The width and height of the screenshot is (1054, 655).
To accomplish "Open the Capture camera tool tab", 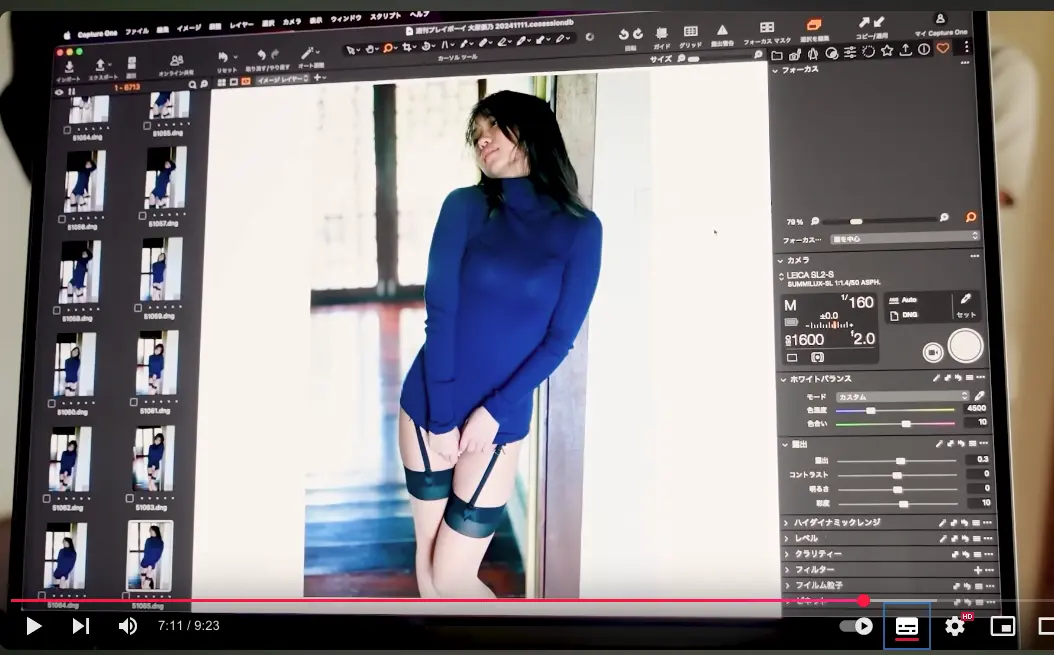I will (x=795, y=54).
